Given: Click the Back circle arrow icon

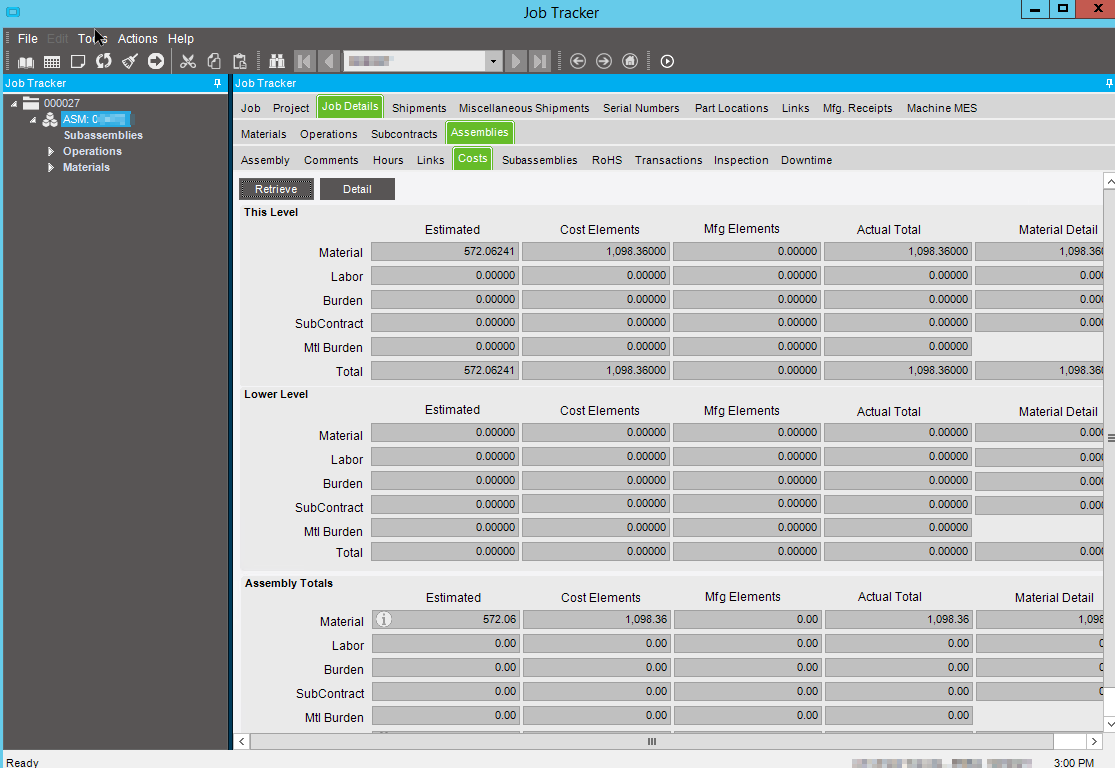Looking at the screenshot, I should [578, 61].
